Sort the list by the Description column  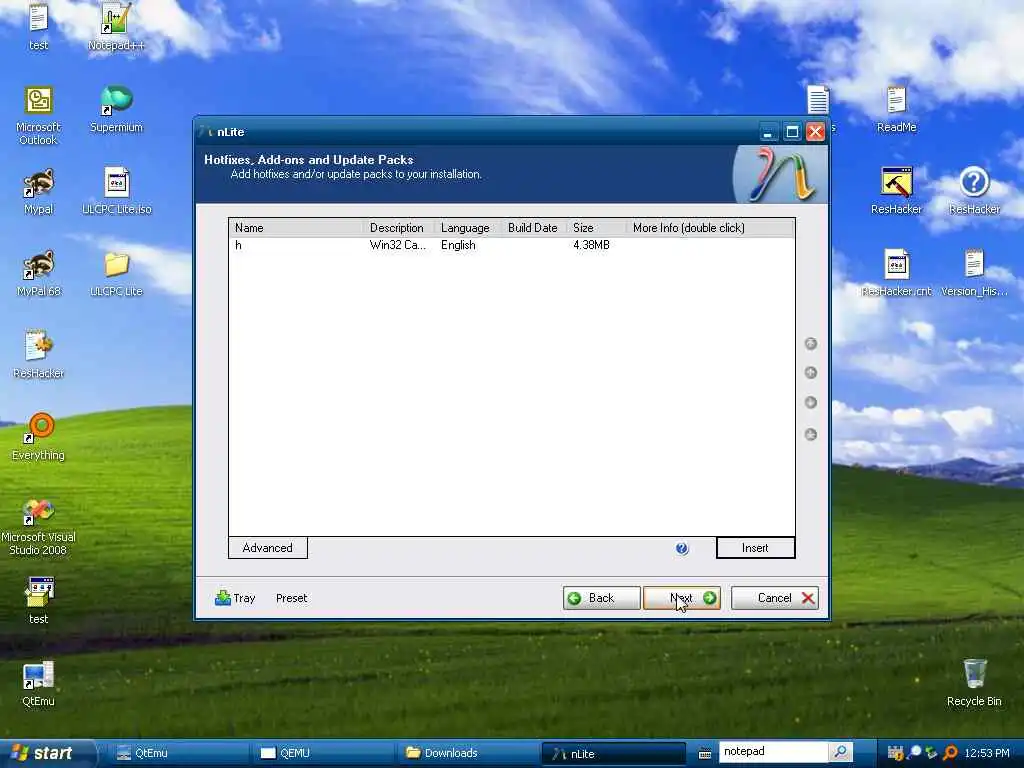pyautogui.click(x=398, y=228)
